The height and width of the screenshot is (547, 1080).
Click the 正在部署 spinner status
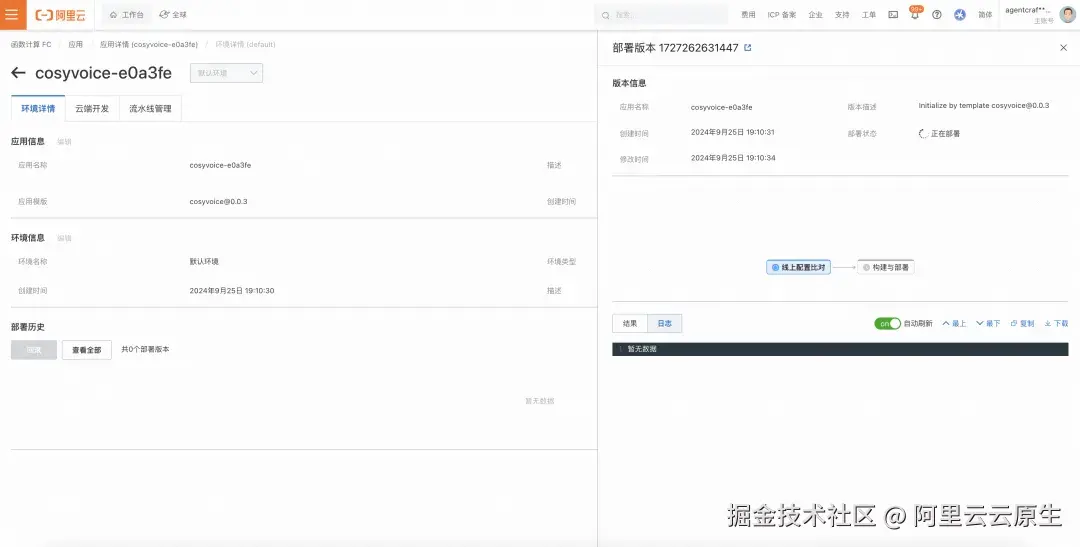(939, 134)
